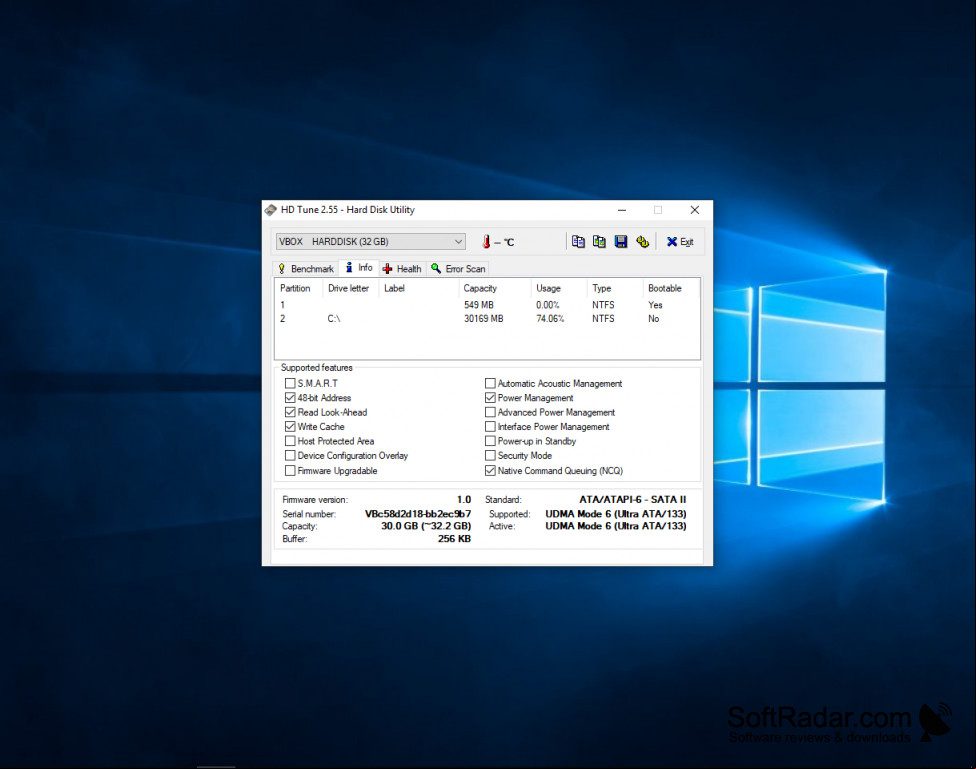This screenshot has height=769, width=976.
Task: Click the save screenshot floppy icon
Action: [x=621, y=242]
